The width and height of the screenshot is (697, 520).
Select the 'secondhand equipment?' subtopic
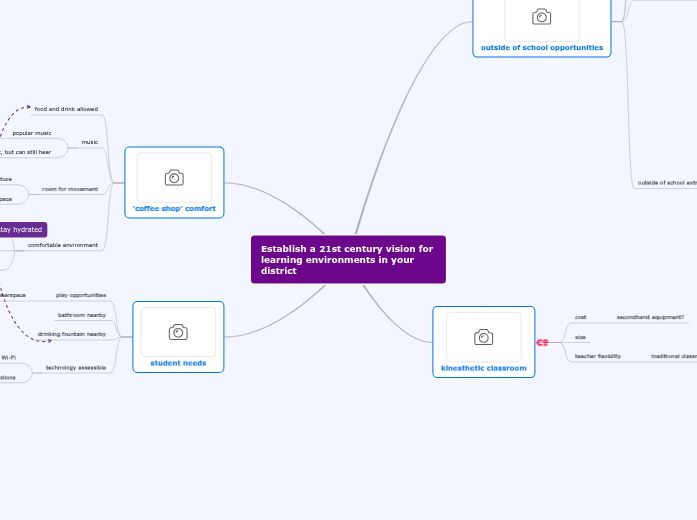[x=650, y=317]
